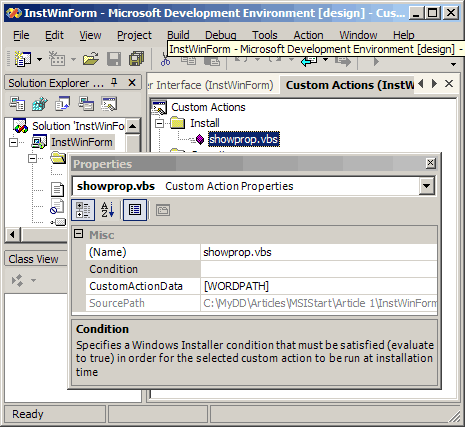
Task: Close the active Custom Actions document tab
Action: [449, 84]
